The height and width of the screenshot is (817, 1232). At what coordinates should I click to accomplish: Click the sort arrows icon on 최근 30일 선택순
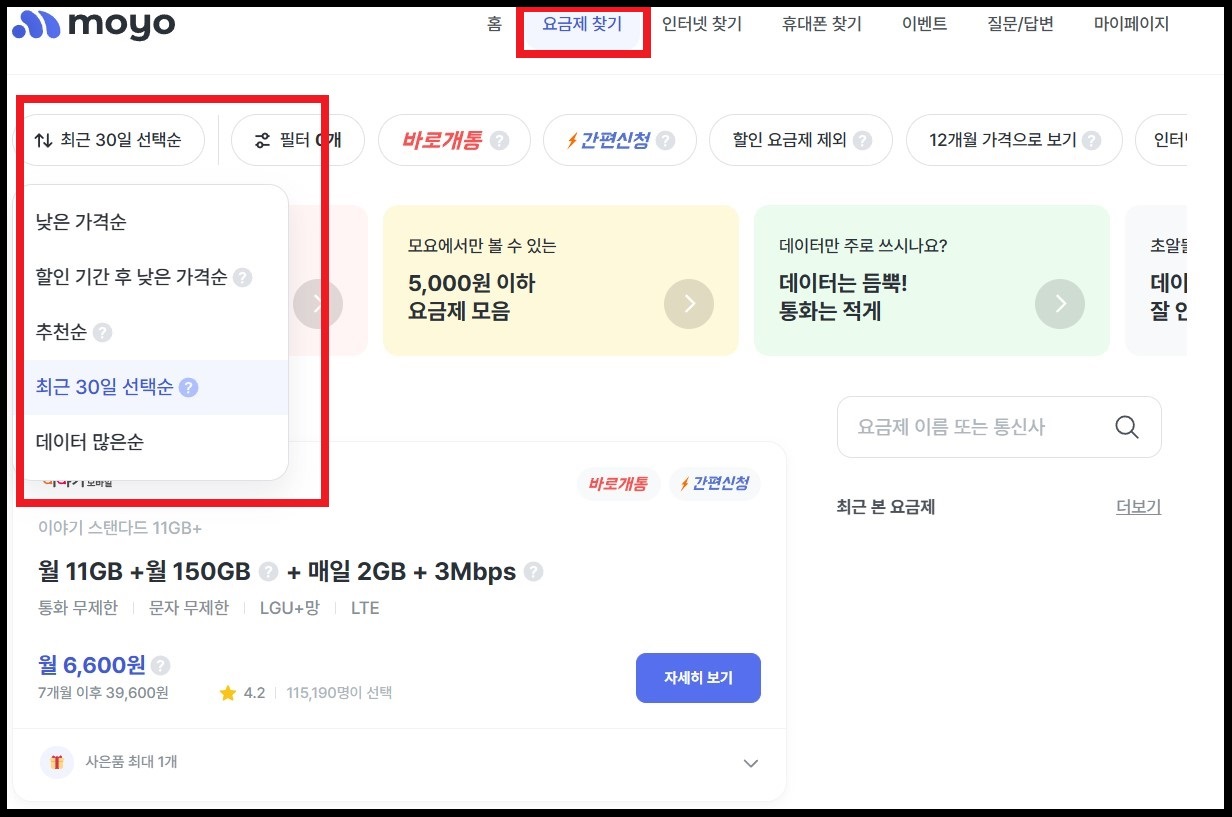tap(43, 140)
